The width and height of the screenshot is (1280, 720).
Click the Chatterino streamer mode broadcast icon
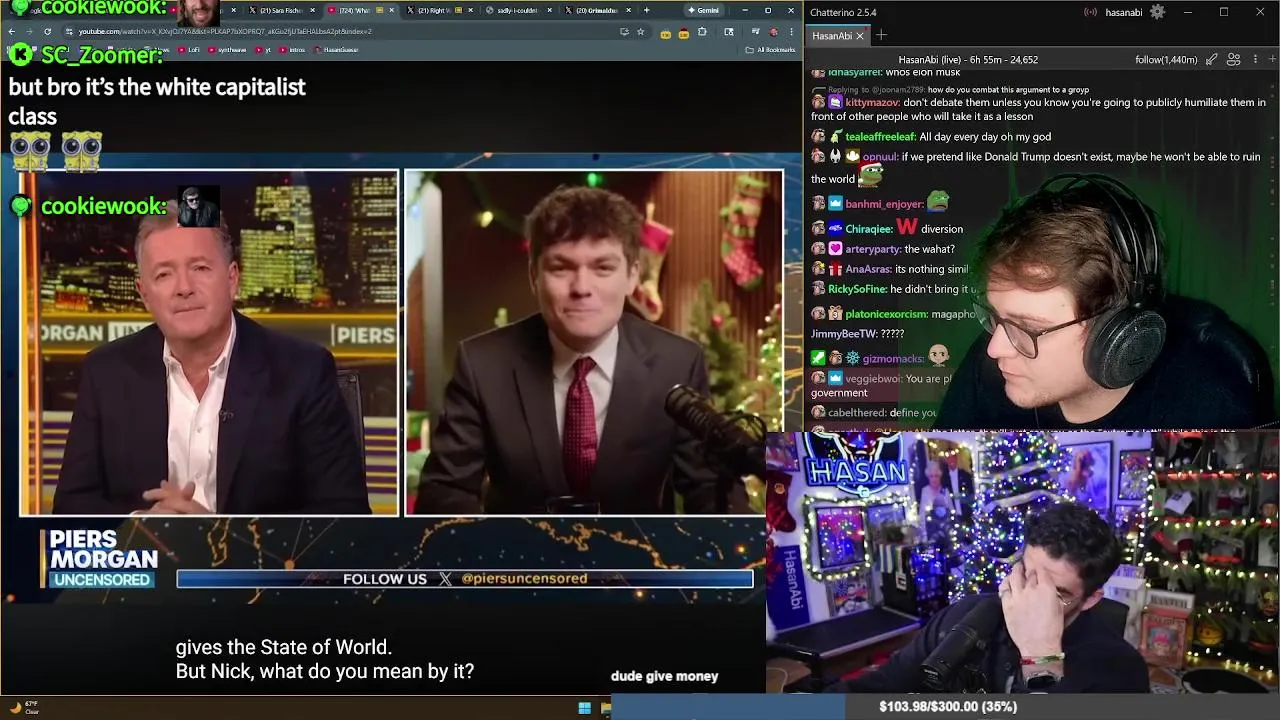pyautogui.click(x=1090, y=13)
